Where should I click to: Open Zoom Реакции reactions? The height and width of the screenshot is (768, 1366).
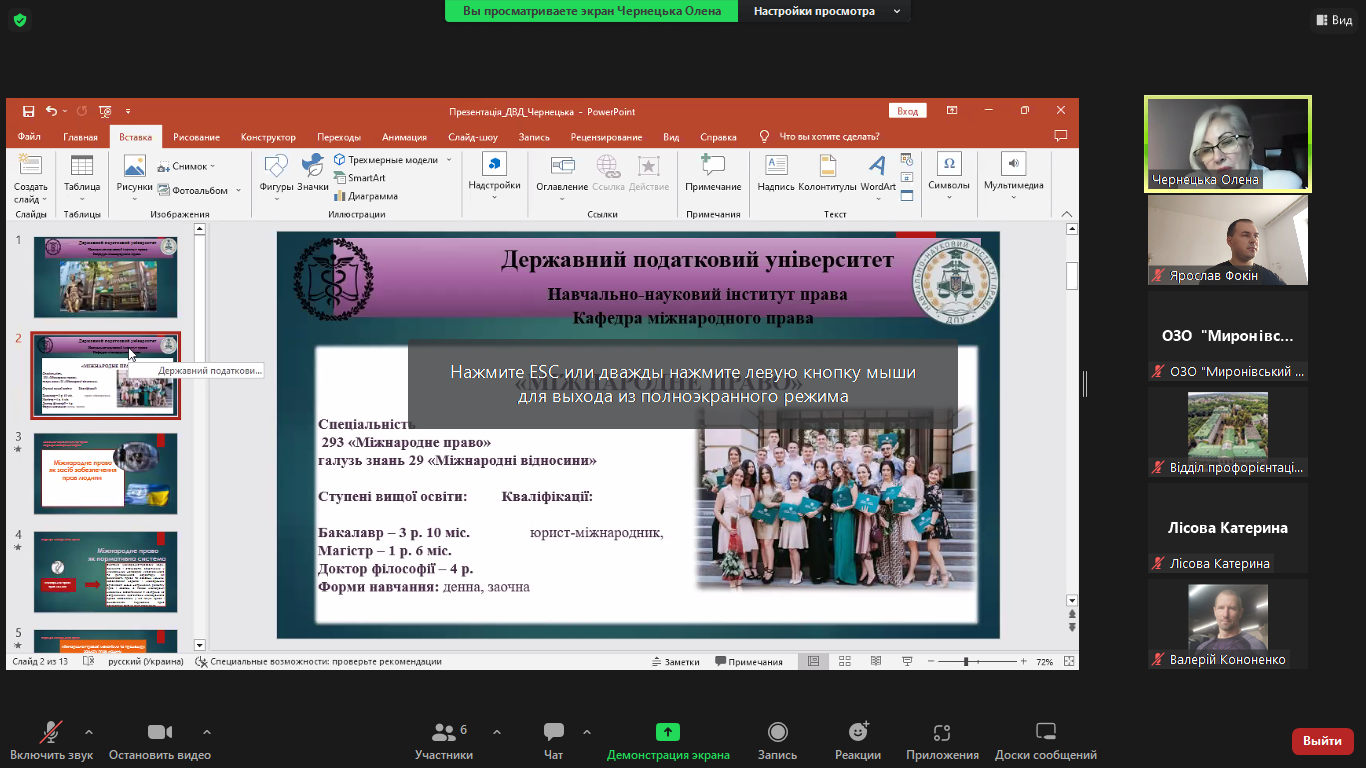(858, 741)
